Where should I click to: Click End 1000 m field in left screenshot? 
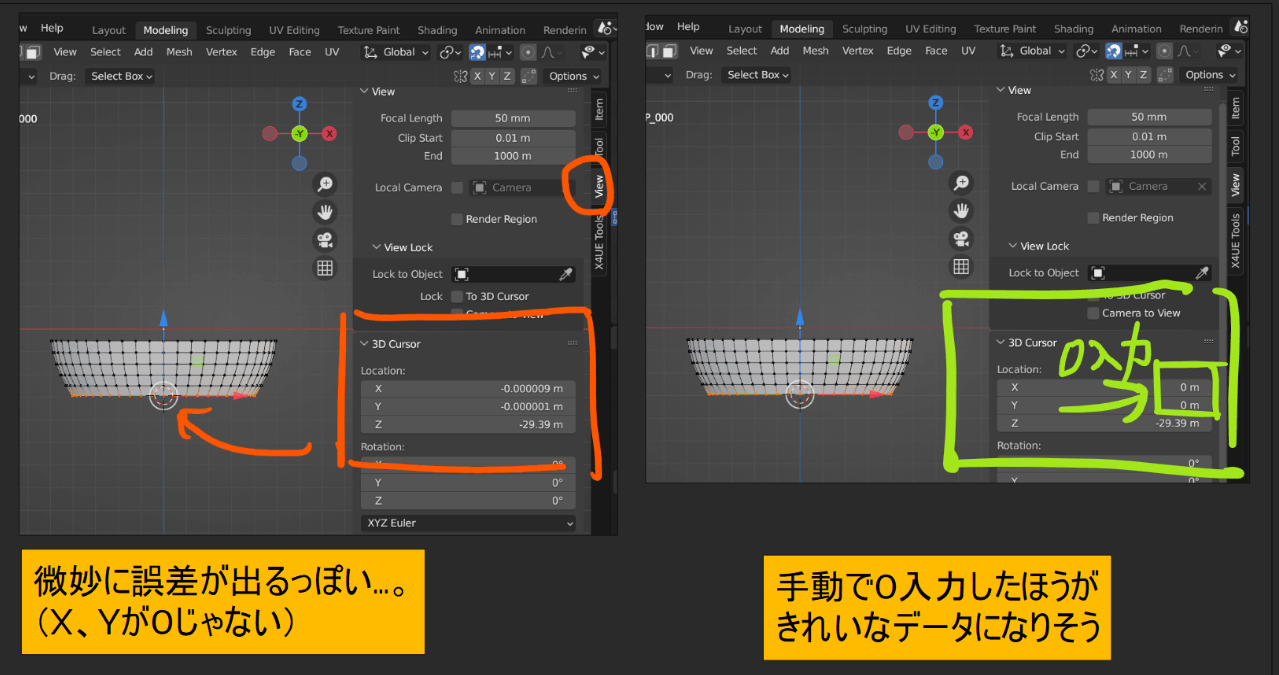[x=513, y=156]
